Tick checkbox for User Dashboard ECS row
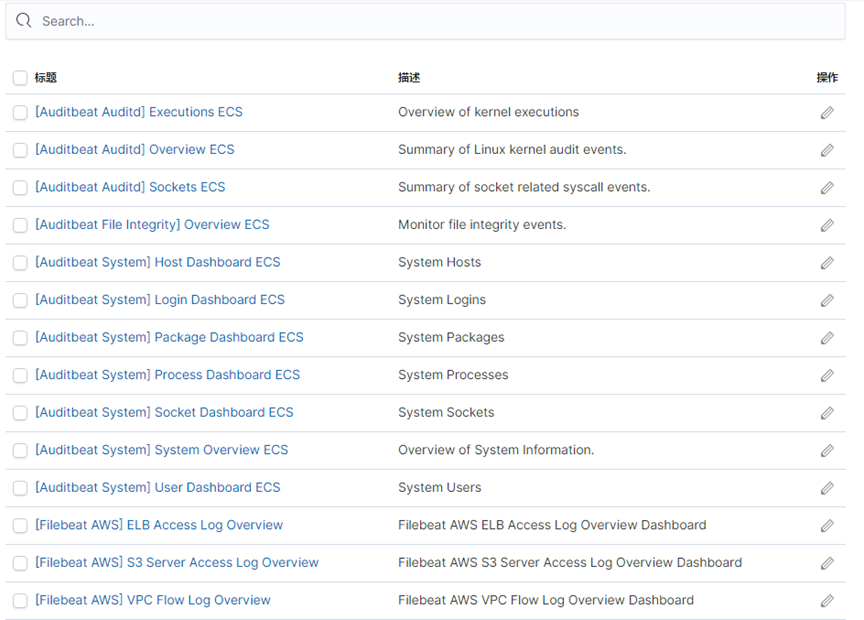864x620 pixels. coord(20,488)
